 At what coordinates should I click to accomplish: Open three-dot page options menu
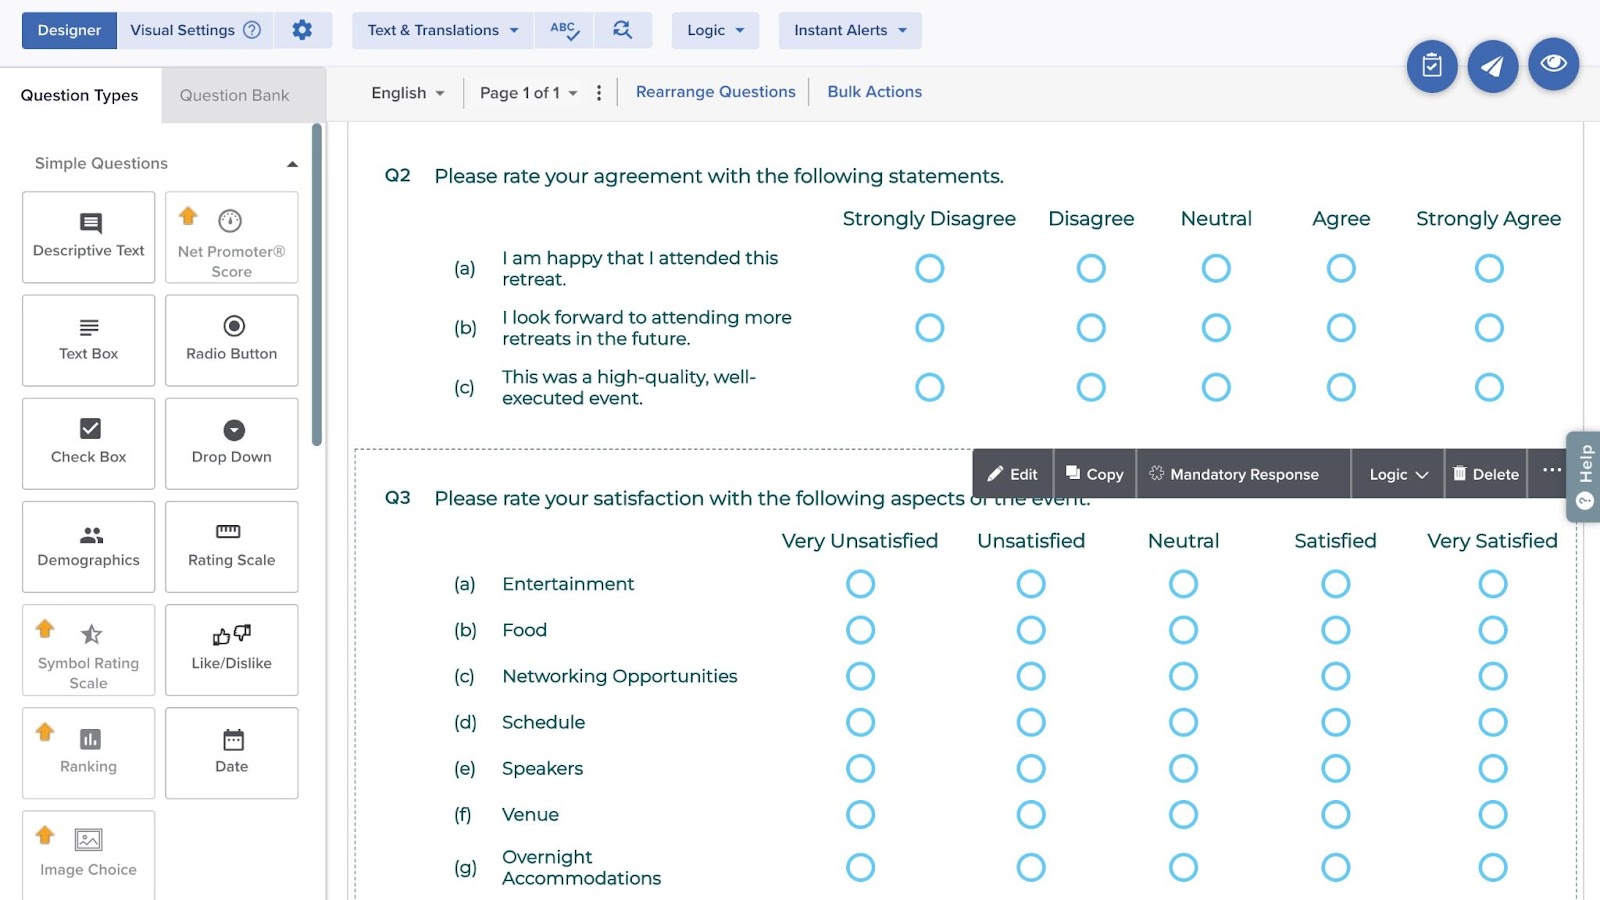(x=599, y=93)
